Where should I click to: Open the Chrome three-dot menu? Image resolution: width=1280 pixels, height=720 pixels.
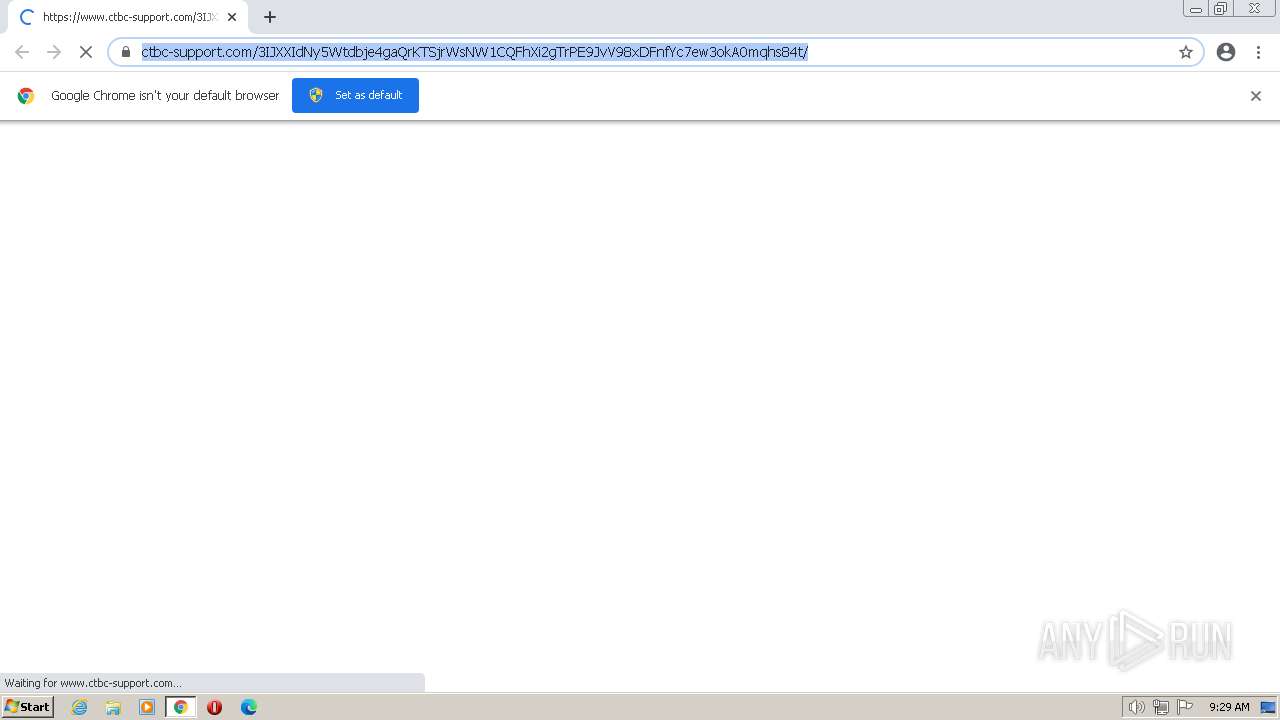pos(1258,52)
